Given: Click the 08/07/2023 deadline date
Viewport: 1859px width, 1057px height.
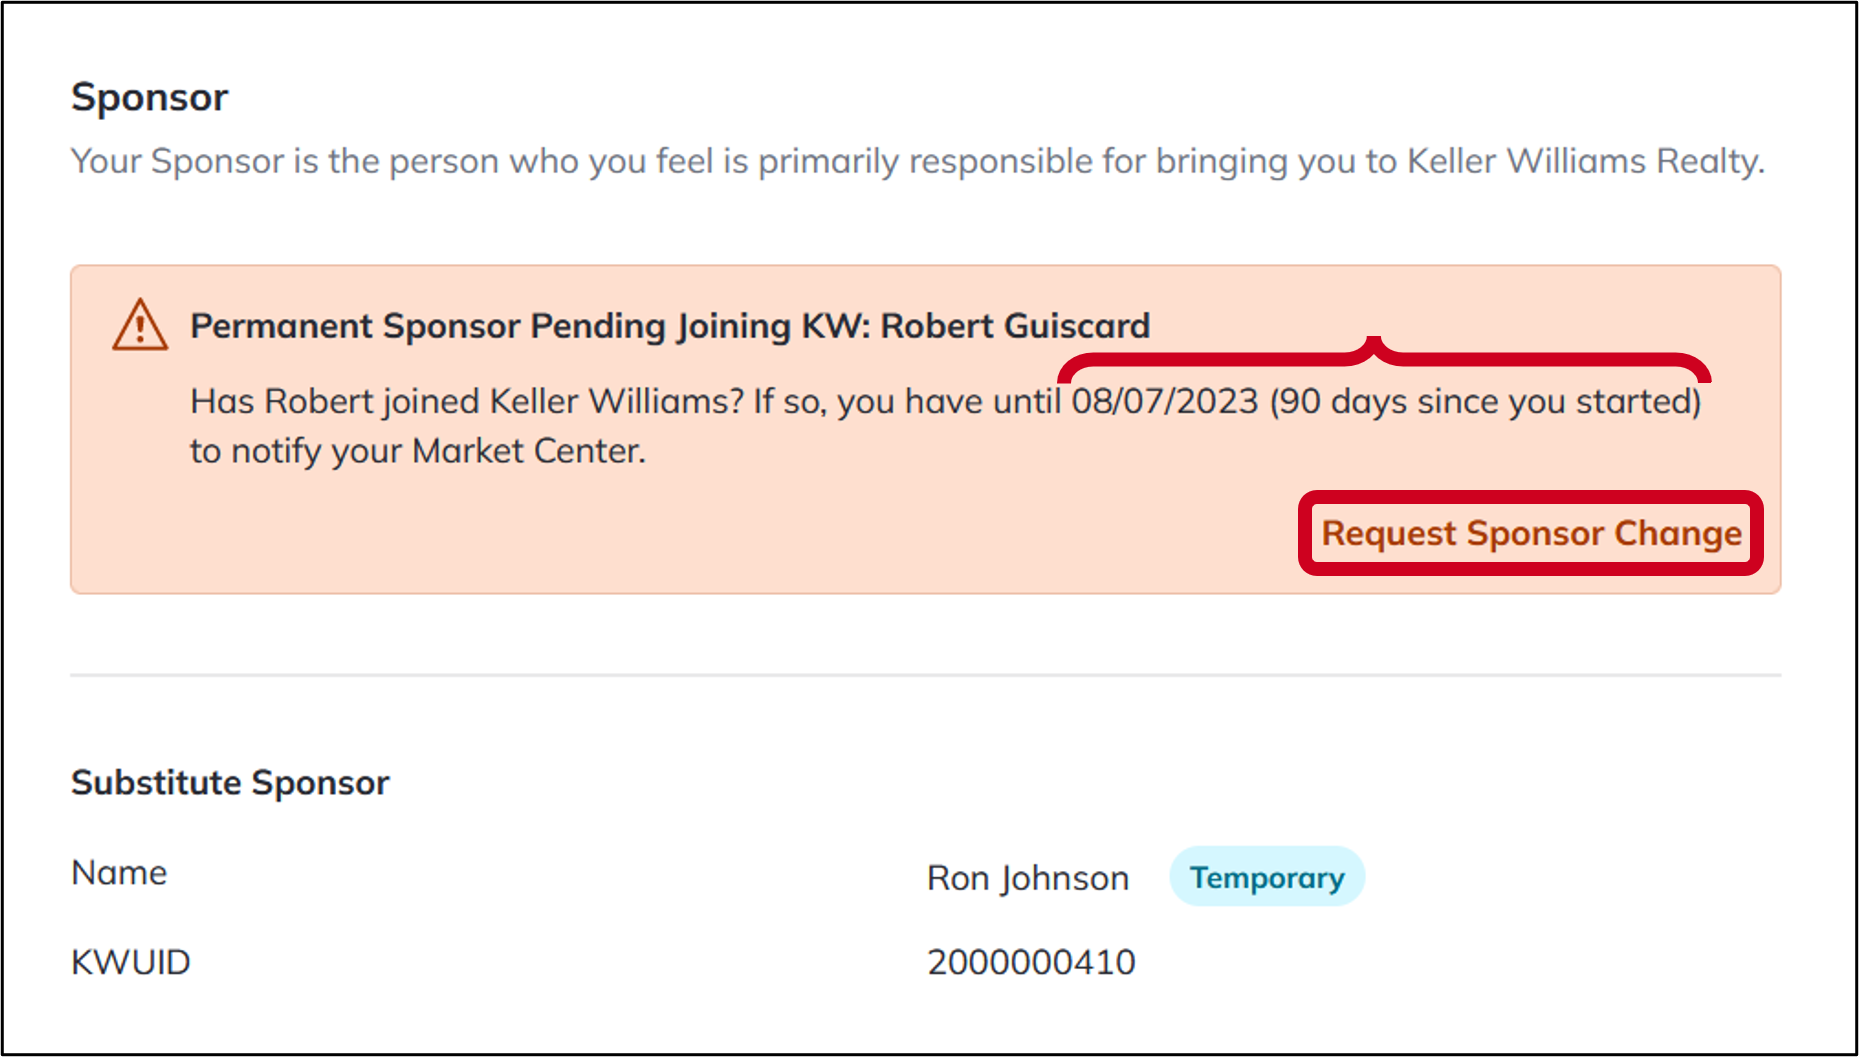Looking at the screenshot, I should 1165,401.
